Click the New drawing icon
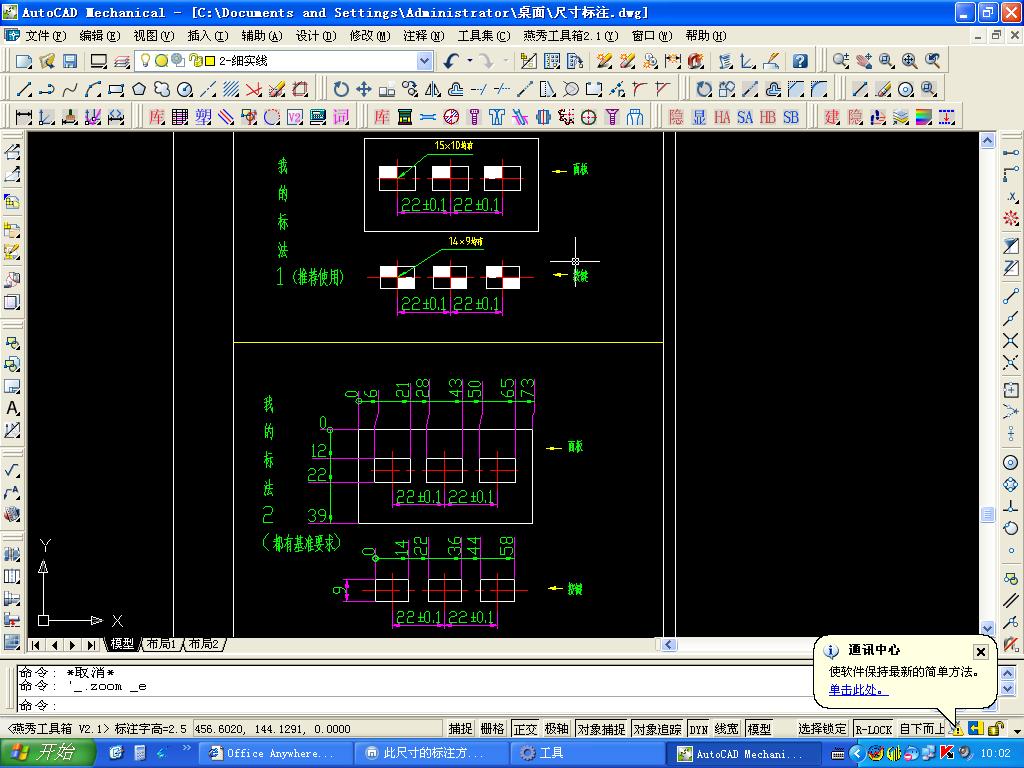The height and width of the screenshot is (768, 1024). coord(24,61)
